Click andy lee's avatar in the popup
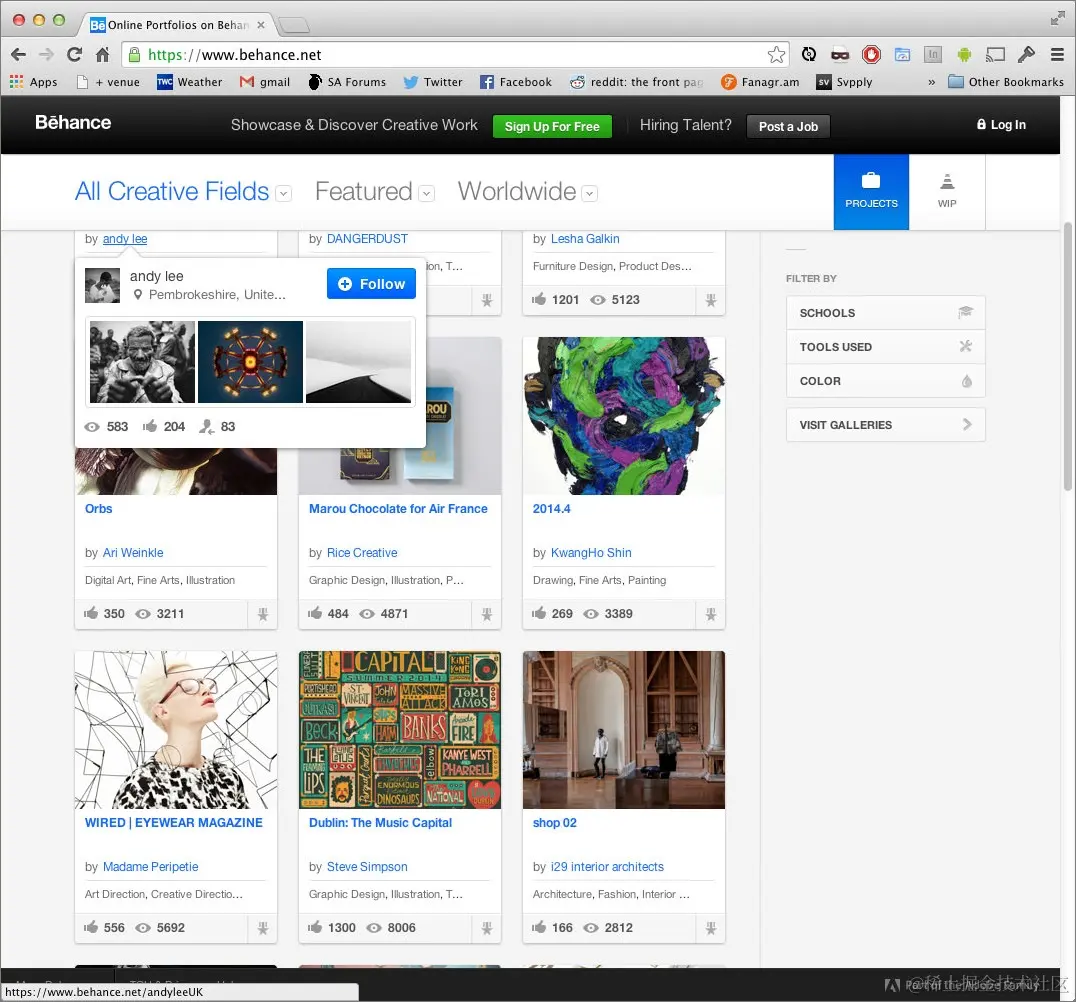Image resolution: width=1076 pixels, height=1002 pixels. click(x=102, y=286)
